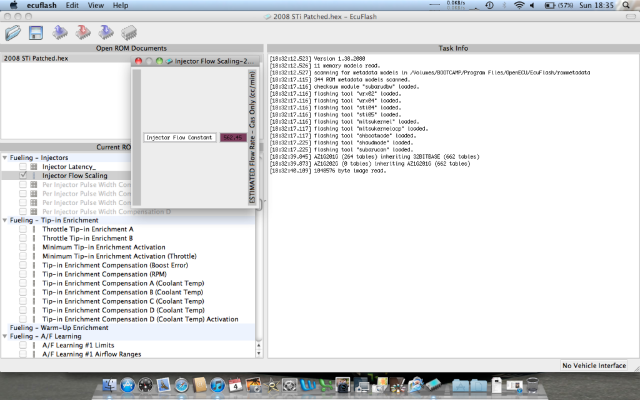Image resolution: width=640 pixels, height=400 pixels.
Task: Open iCal calendar icon in the Dock
Action: tap(236, 385)
